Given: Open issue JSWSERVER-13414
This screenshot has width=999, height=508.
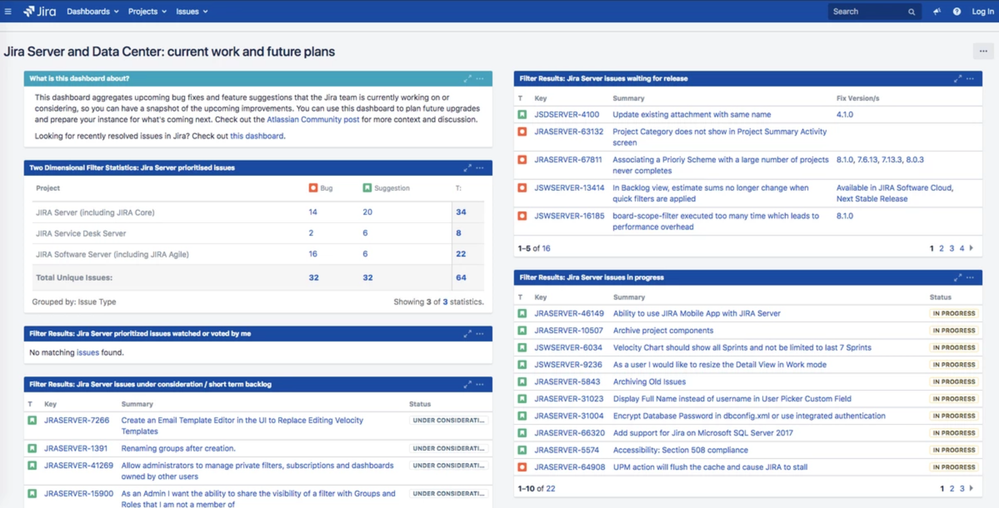Looking at the screenshot, I should [x=569, y=188].
